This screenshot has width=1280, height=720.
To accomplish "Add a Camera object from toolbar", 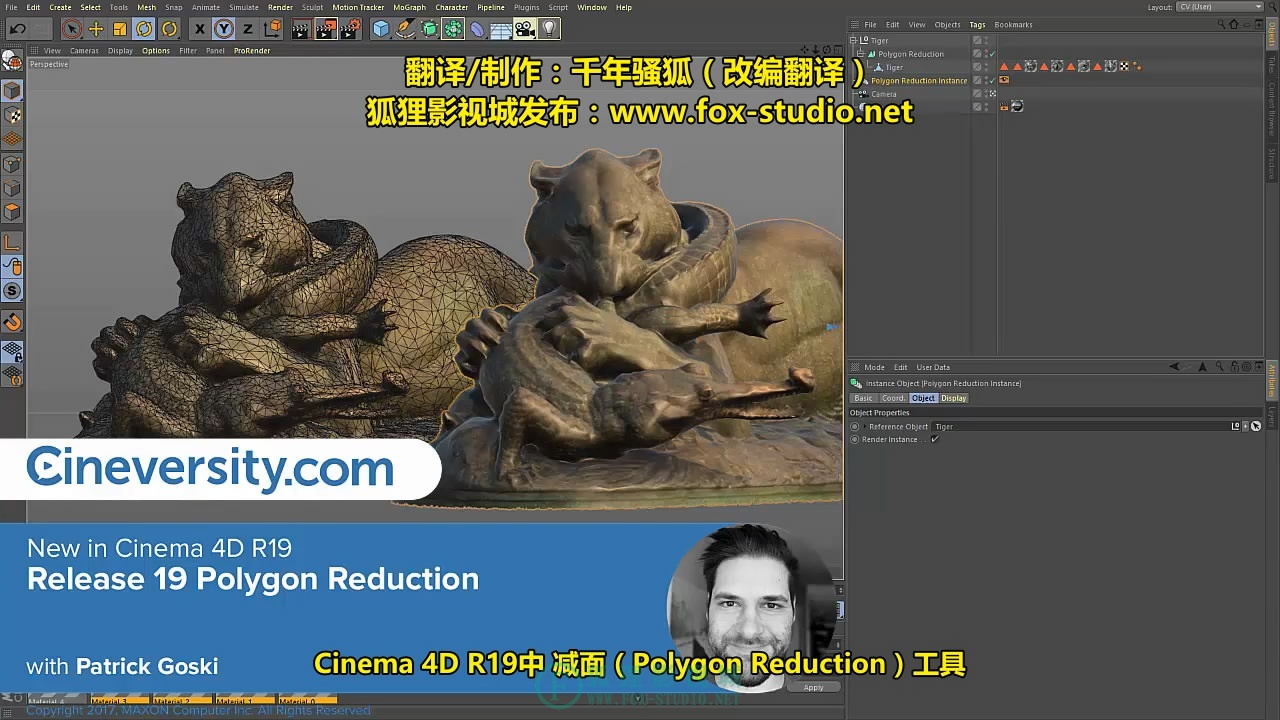I will [x=525, y=29].
